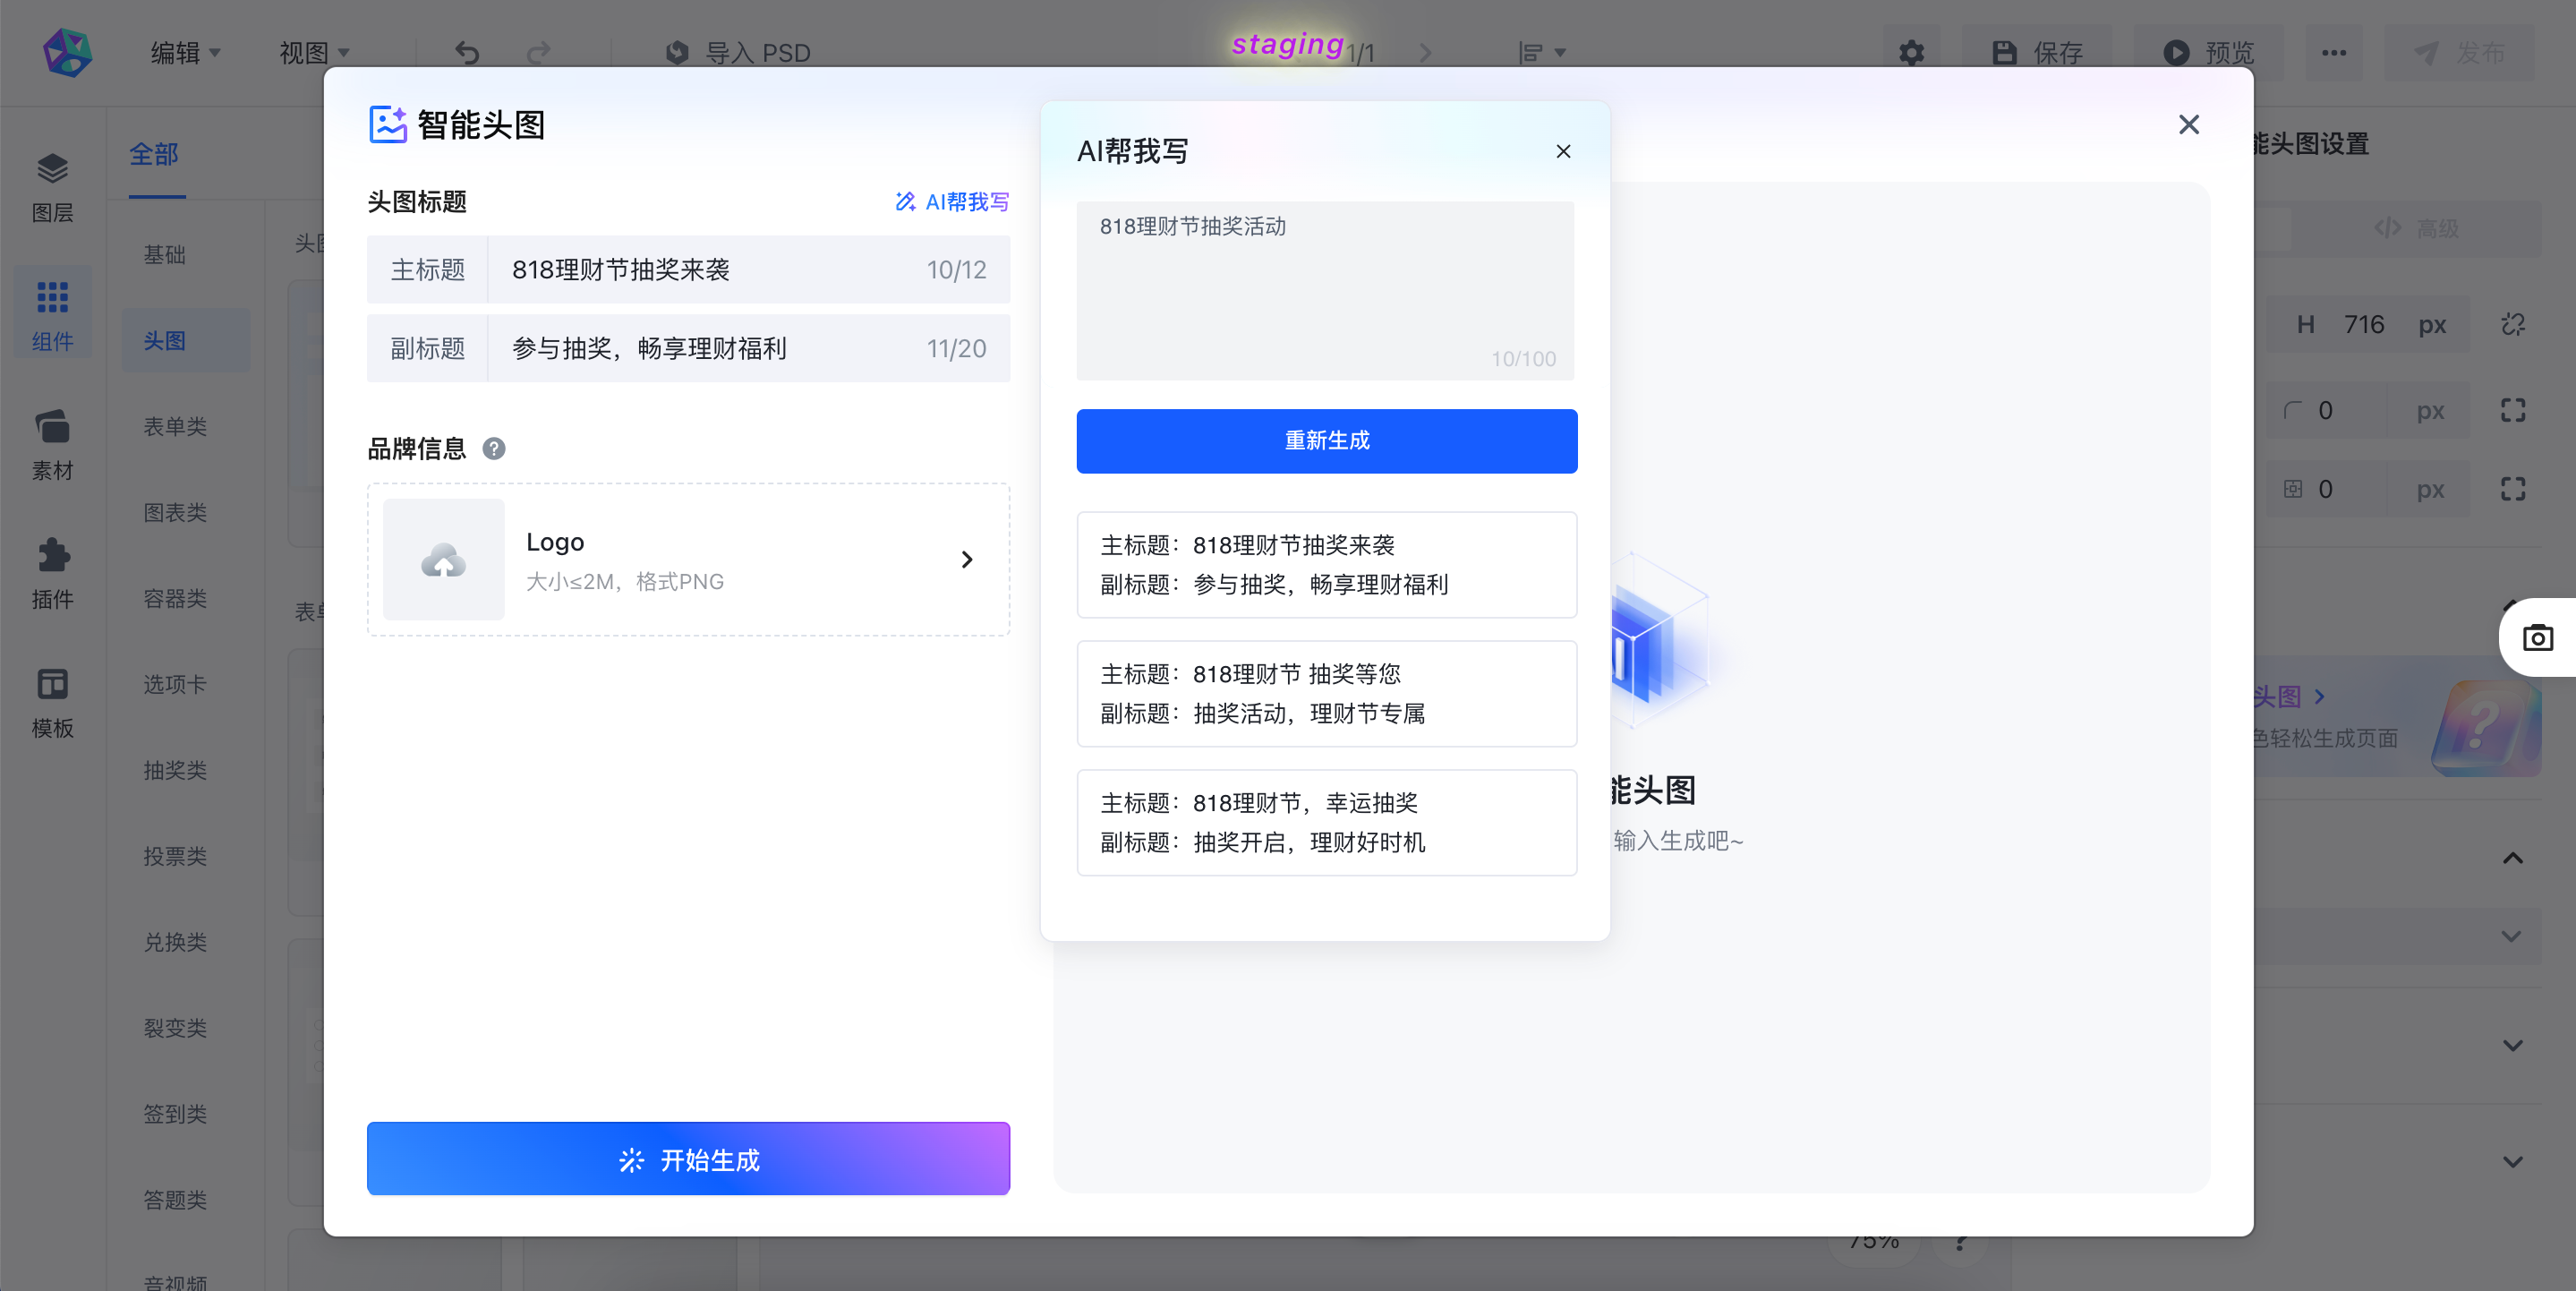Click the 预览 preview button
The image size is (2576, 1291).
coord(2209,52)
